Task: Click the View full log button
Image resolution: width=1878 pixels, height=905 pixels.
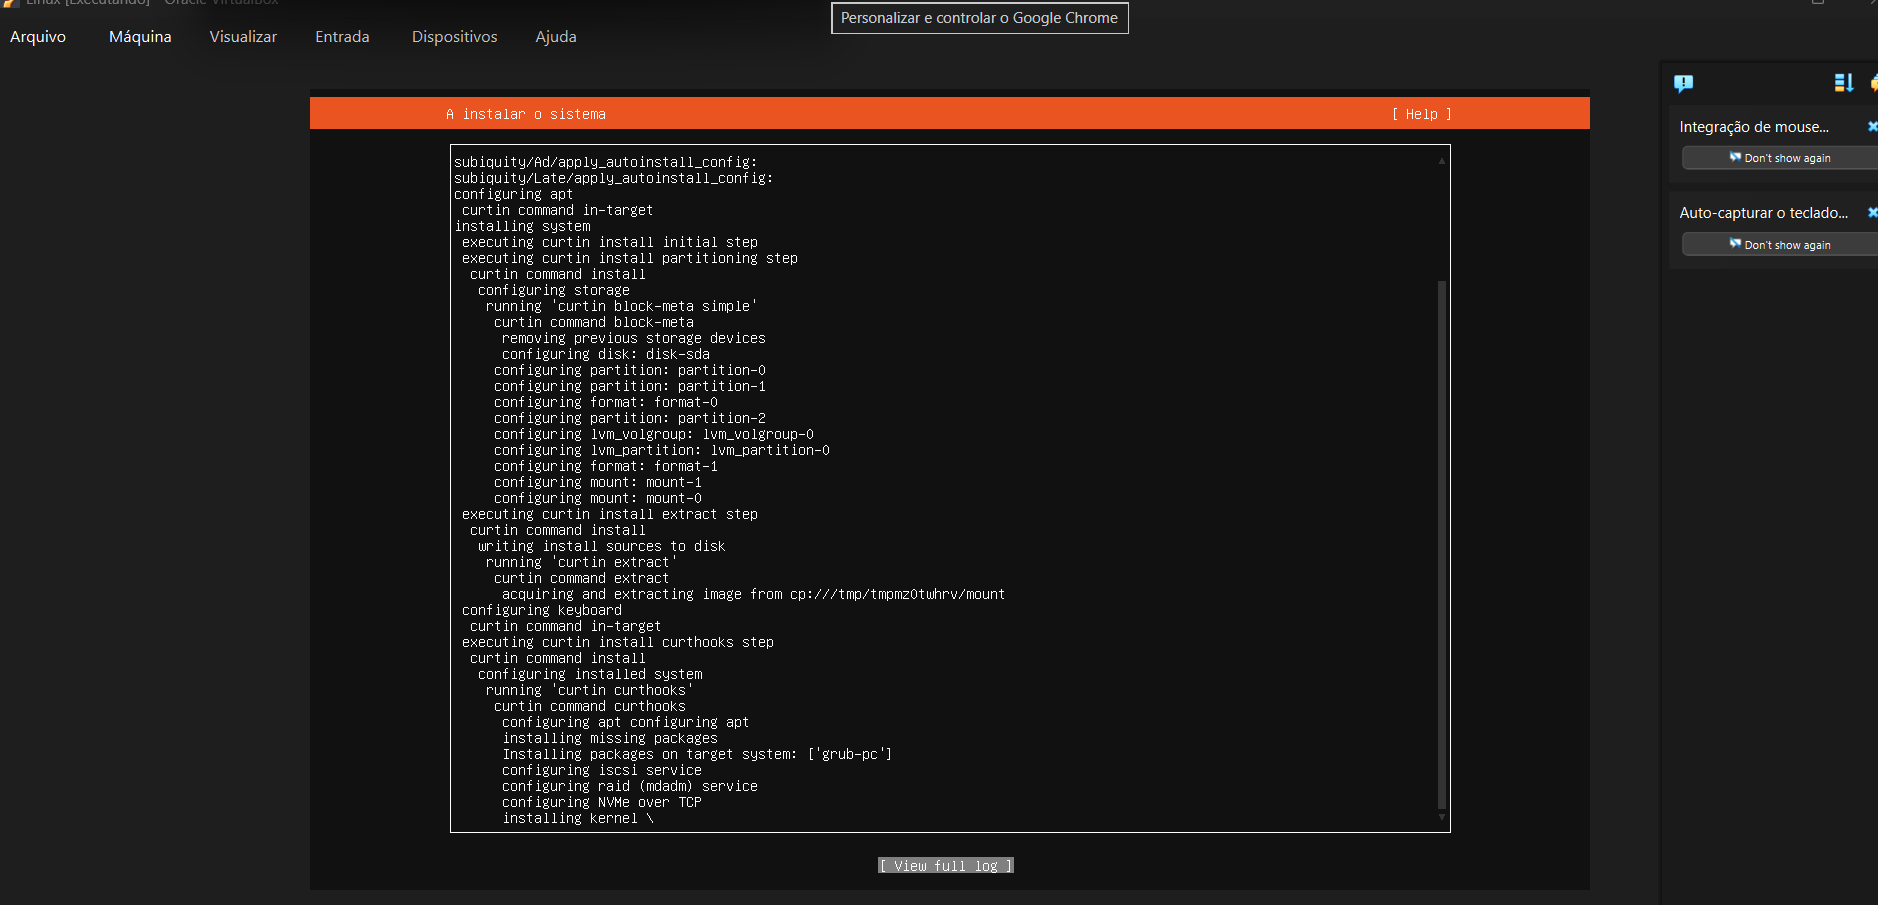Action: tap(946, 866)
